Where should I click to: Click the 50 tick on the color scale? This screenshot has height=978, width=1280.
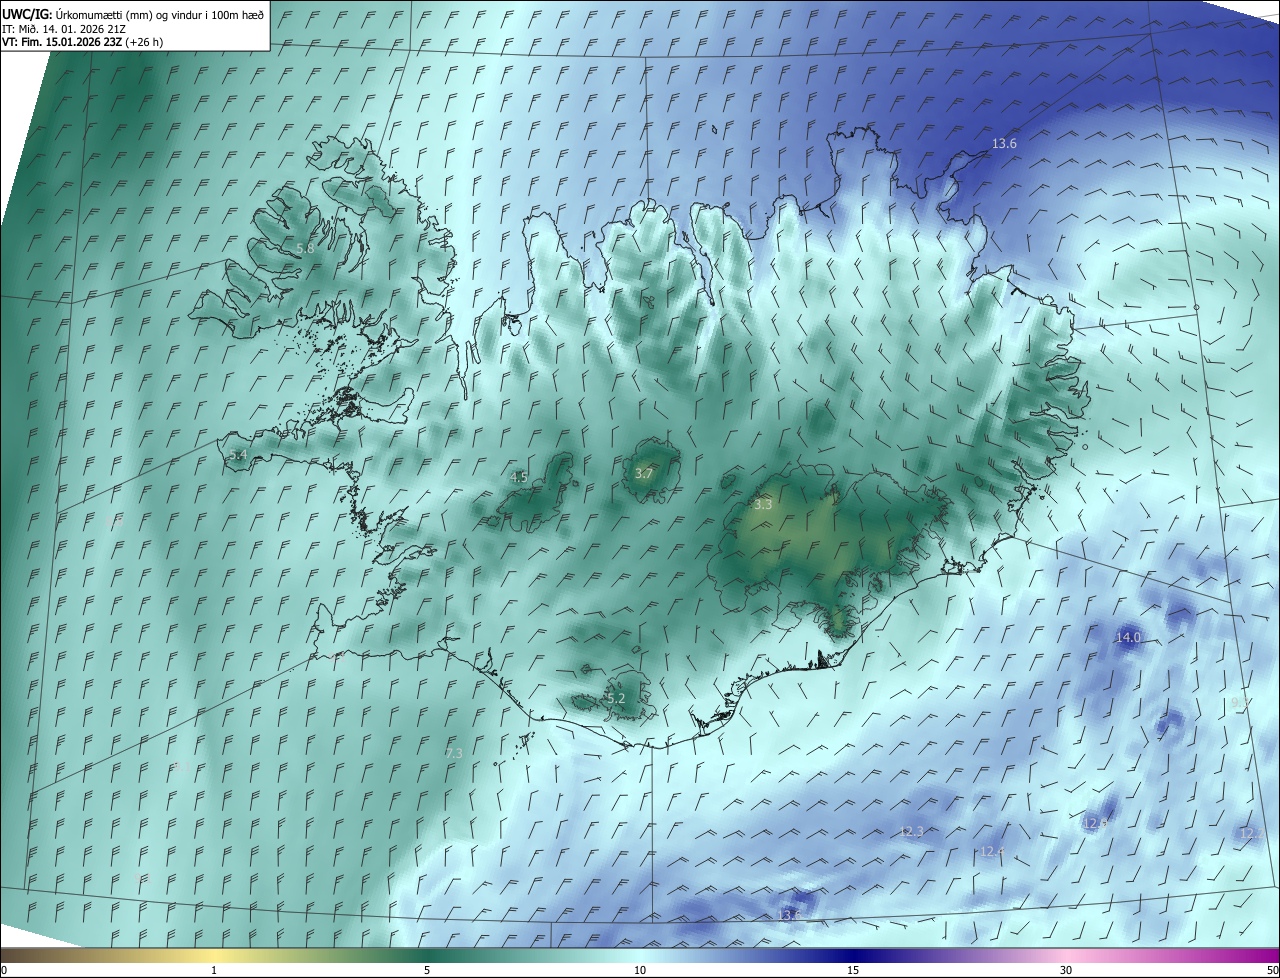1272,970
